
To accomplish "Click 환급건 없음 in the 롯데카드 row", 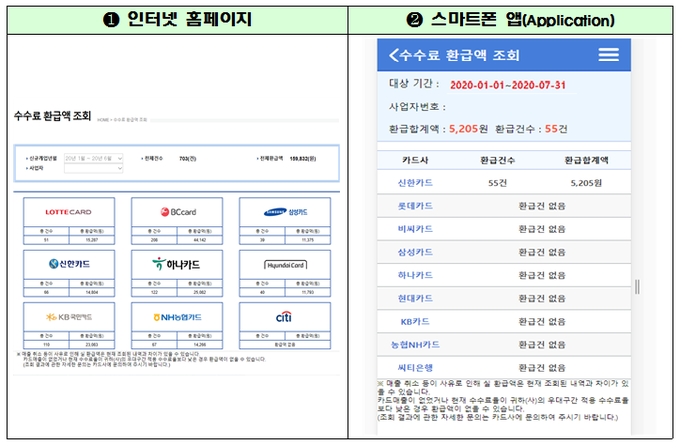I will [542, 206].
